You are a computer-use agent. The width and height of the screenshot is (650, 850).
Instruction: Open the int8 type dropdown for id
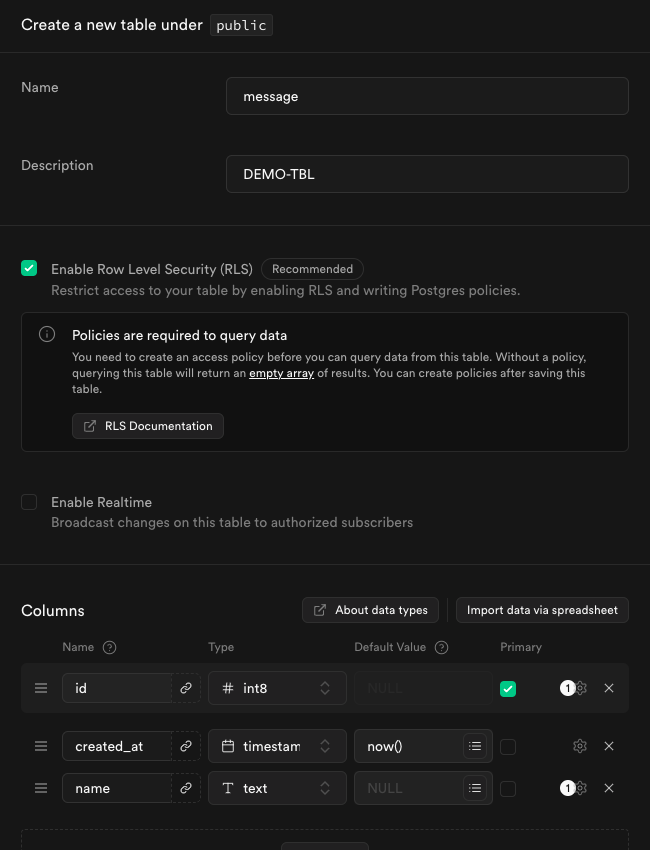(x=277, y=688)
